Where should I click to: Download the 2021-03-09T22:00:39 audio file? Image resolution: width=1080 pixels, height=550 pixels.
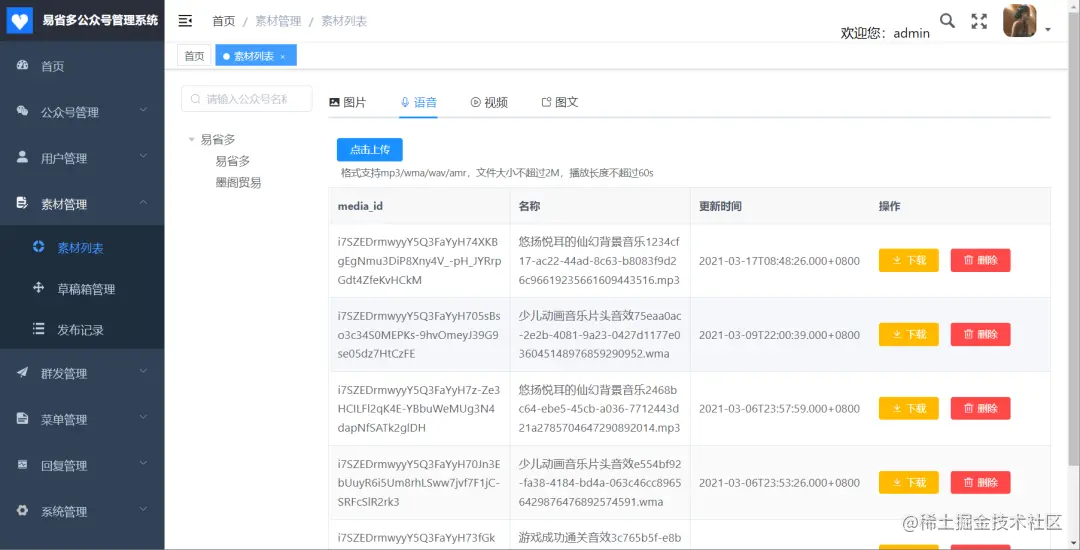pyautogui.click(x=908, y=335)
